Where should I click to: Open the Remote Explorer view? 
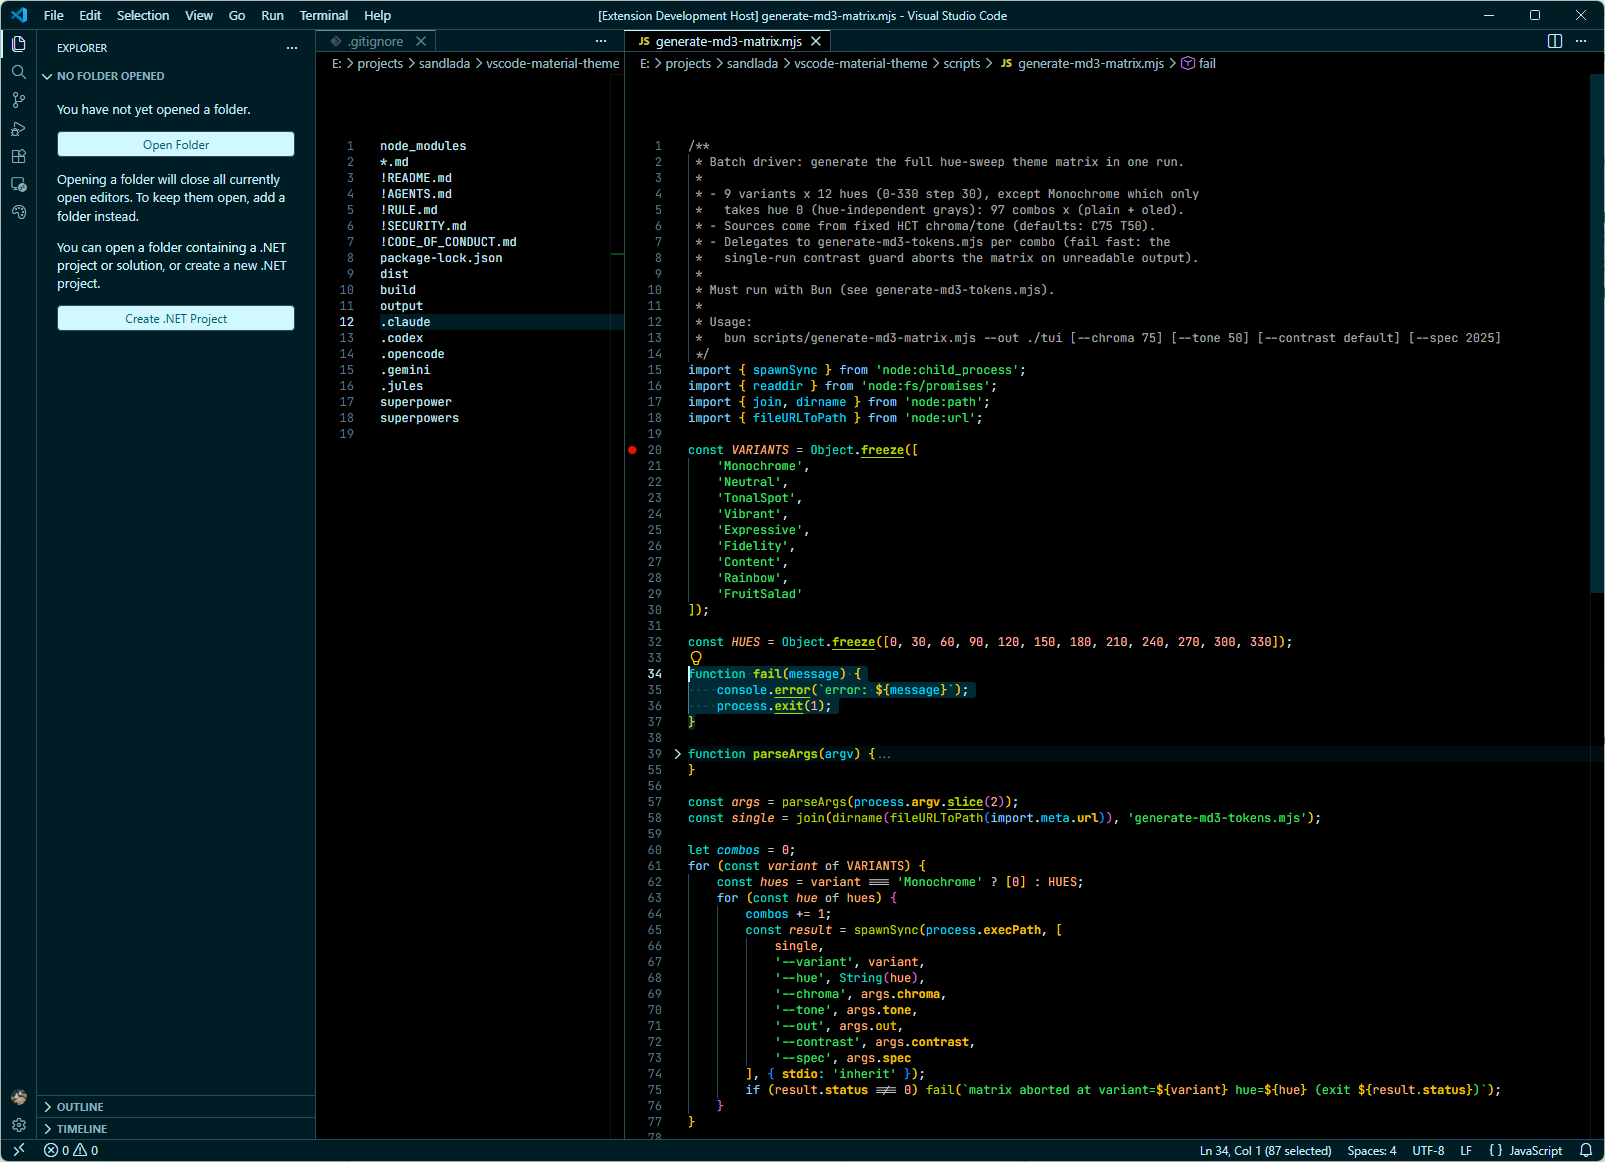pyautogui.click(x=18, y=184)
